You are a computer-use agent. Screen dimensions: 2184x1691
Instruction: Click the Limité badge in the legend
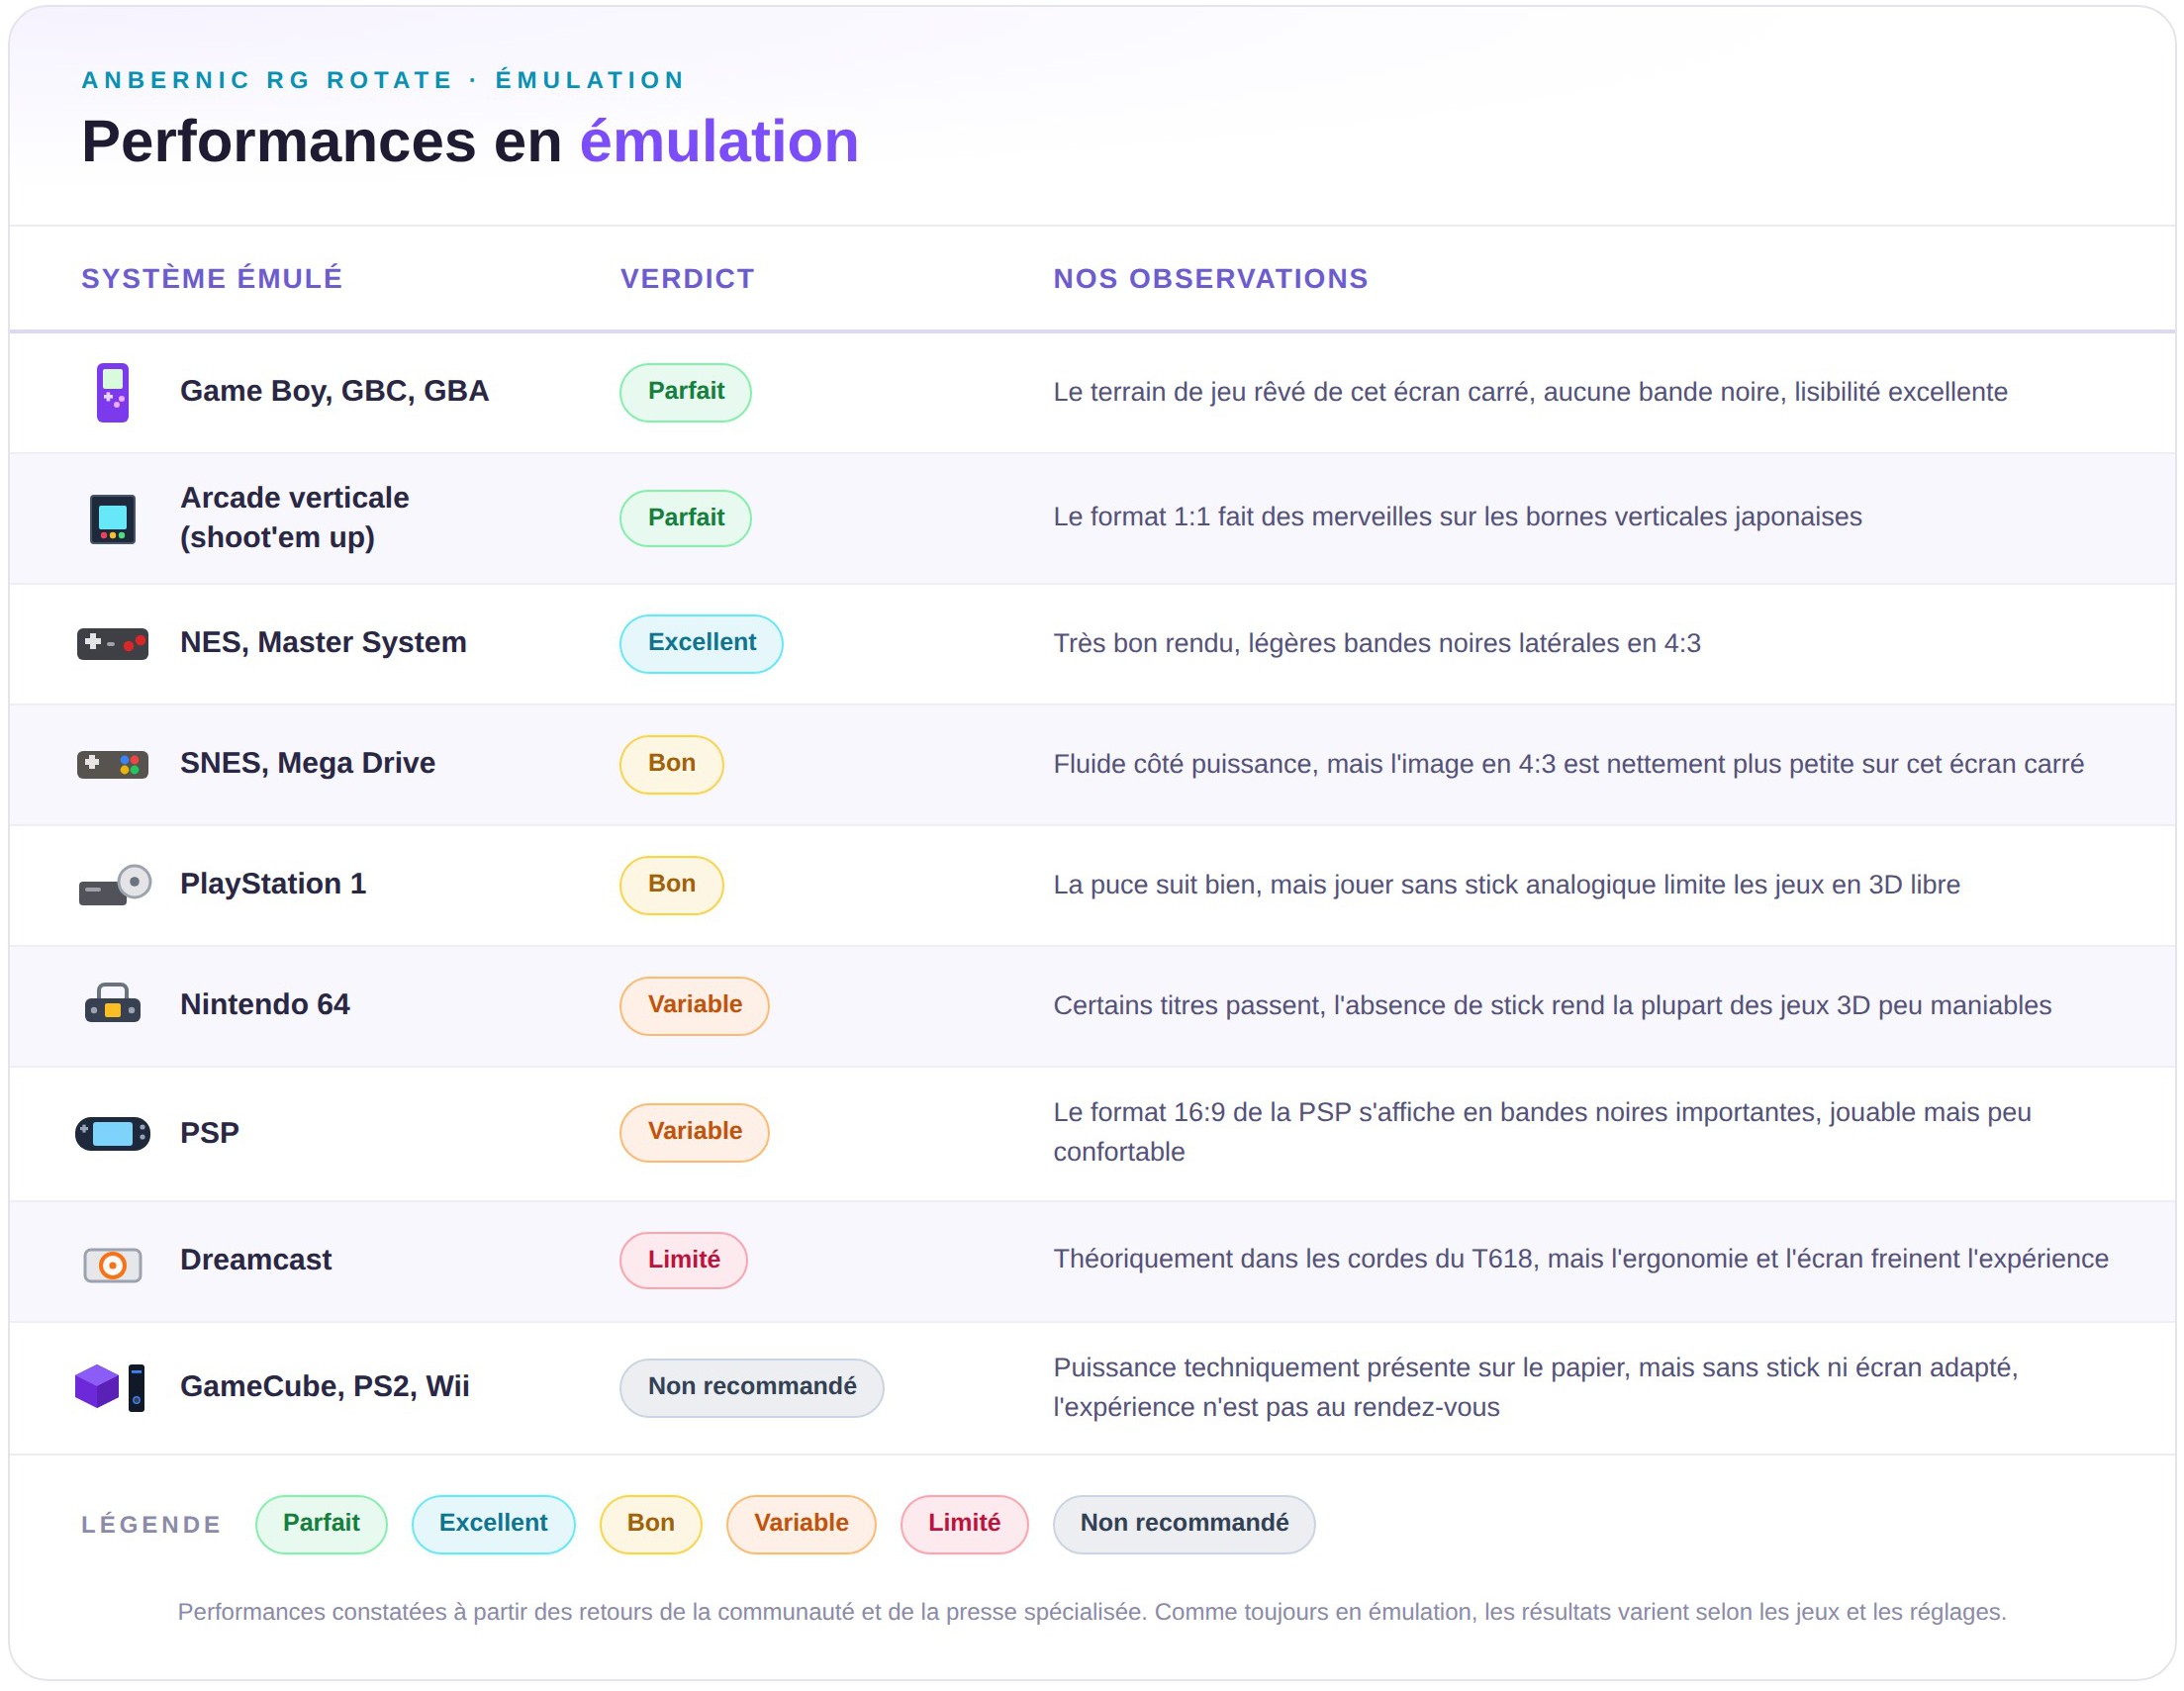[x=964, y=1524]
